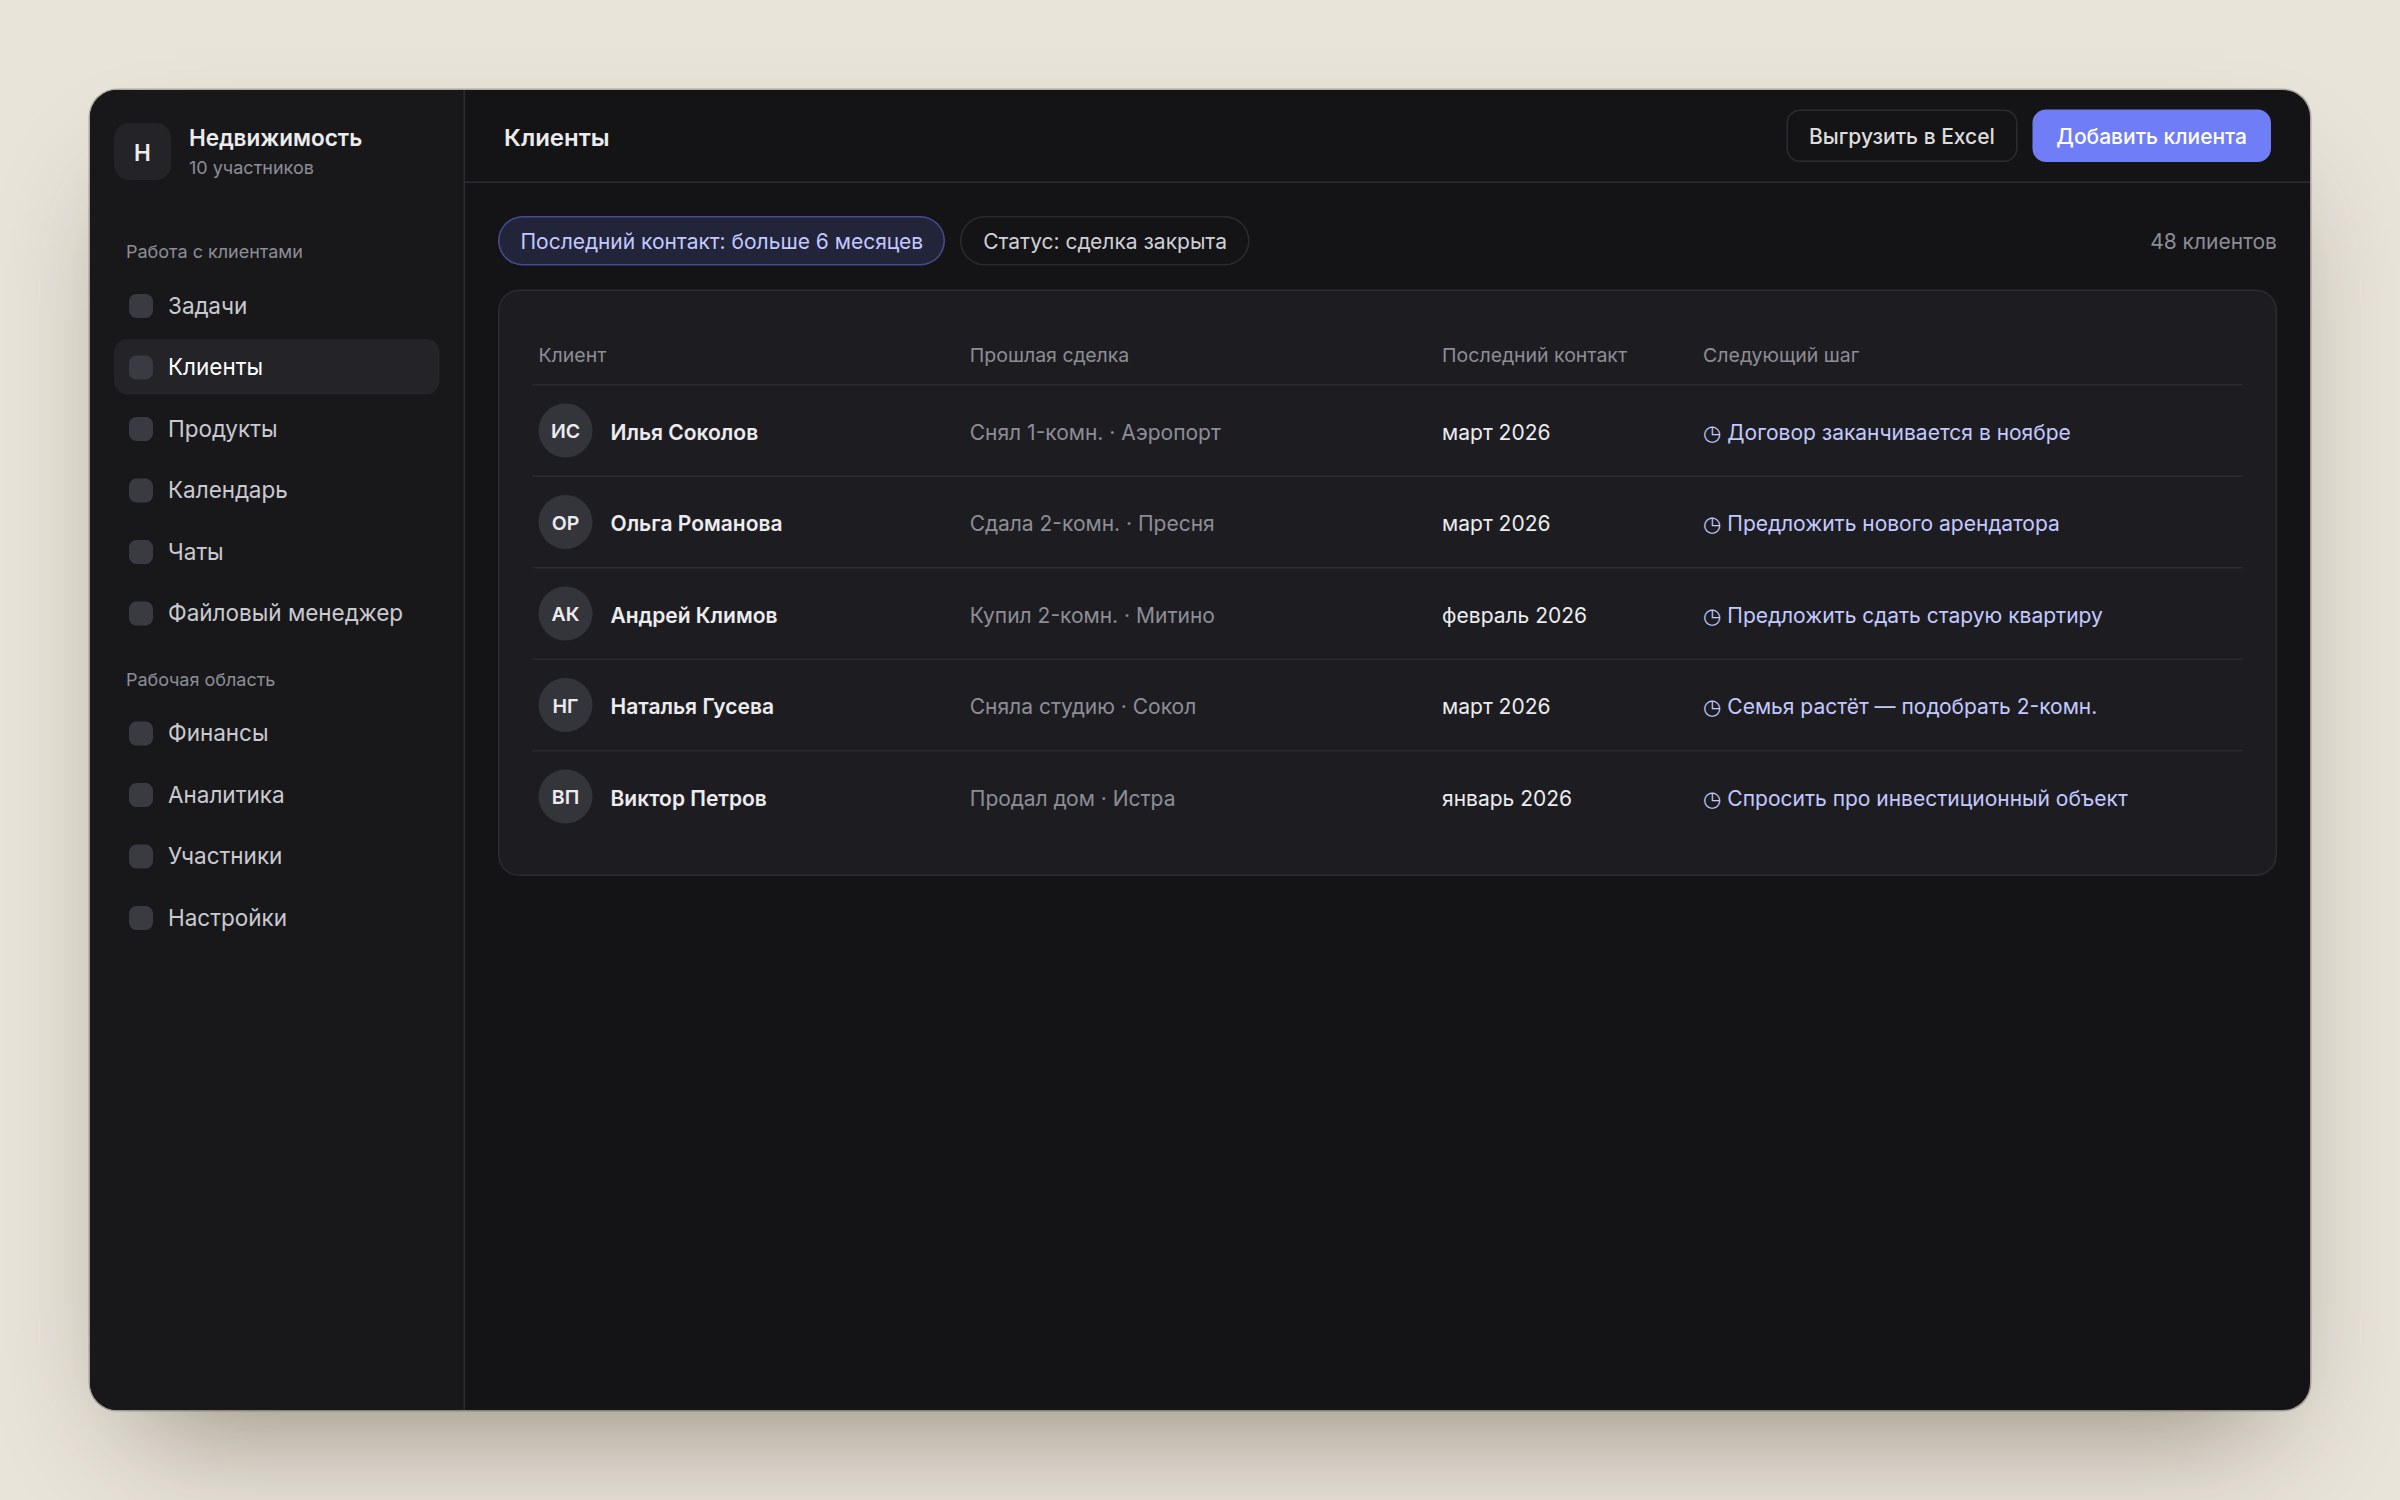This screenshot has height=1500, width=2400.
Task: Click cell Купил 2-комн. · Митино
Action: pos(1091,615)
